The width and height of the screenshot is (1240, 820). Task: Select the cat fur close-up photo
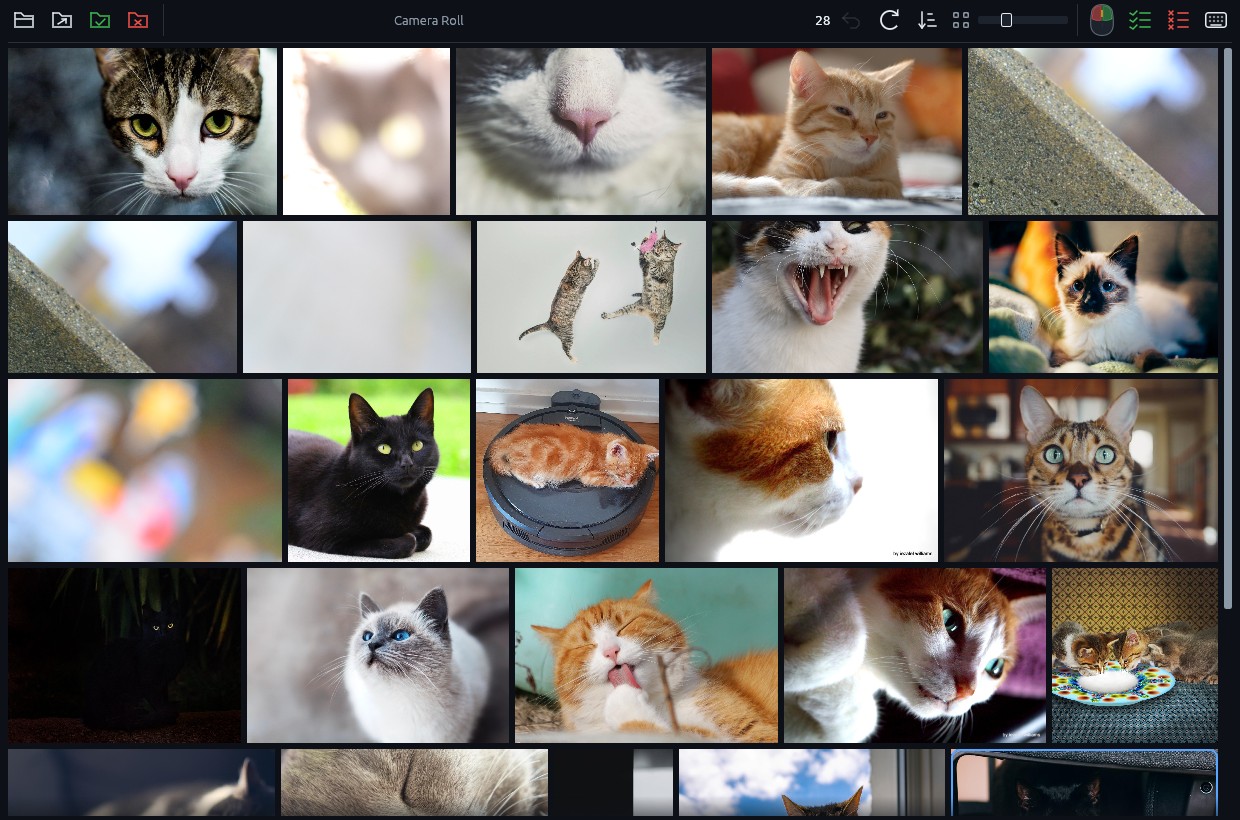pos(414,783)
